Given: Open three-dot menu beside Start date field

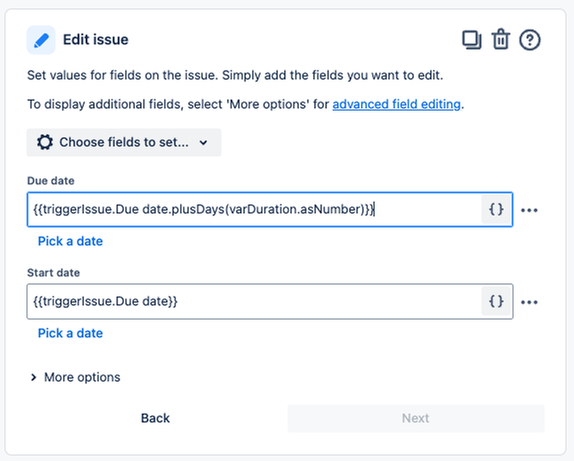Looking at the screenshot, I should point(529,302).
